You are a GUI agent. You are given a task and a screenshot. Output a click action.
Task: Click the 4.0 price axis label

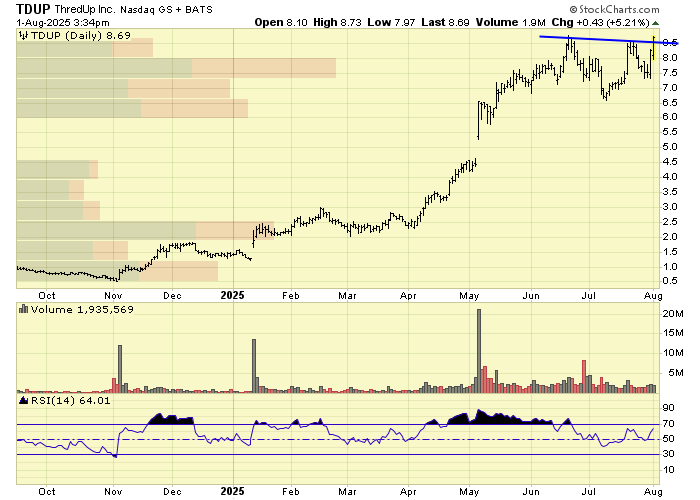[670, 176]
